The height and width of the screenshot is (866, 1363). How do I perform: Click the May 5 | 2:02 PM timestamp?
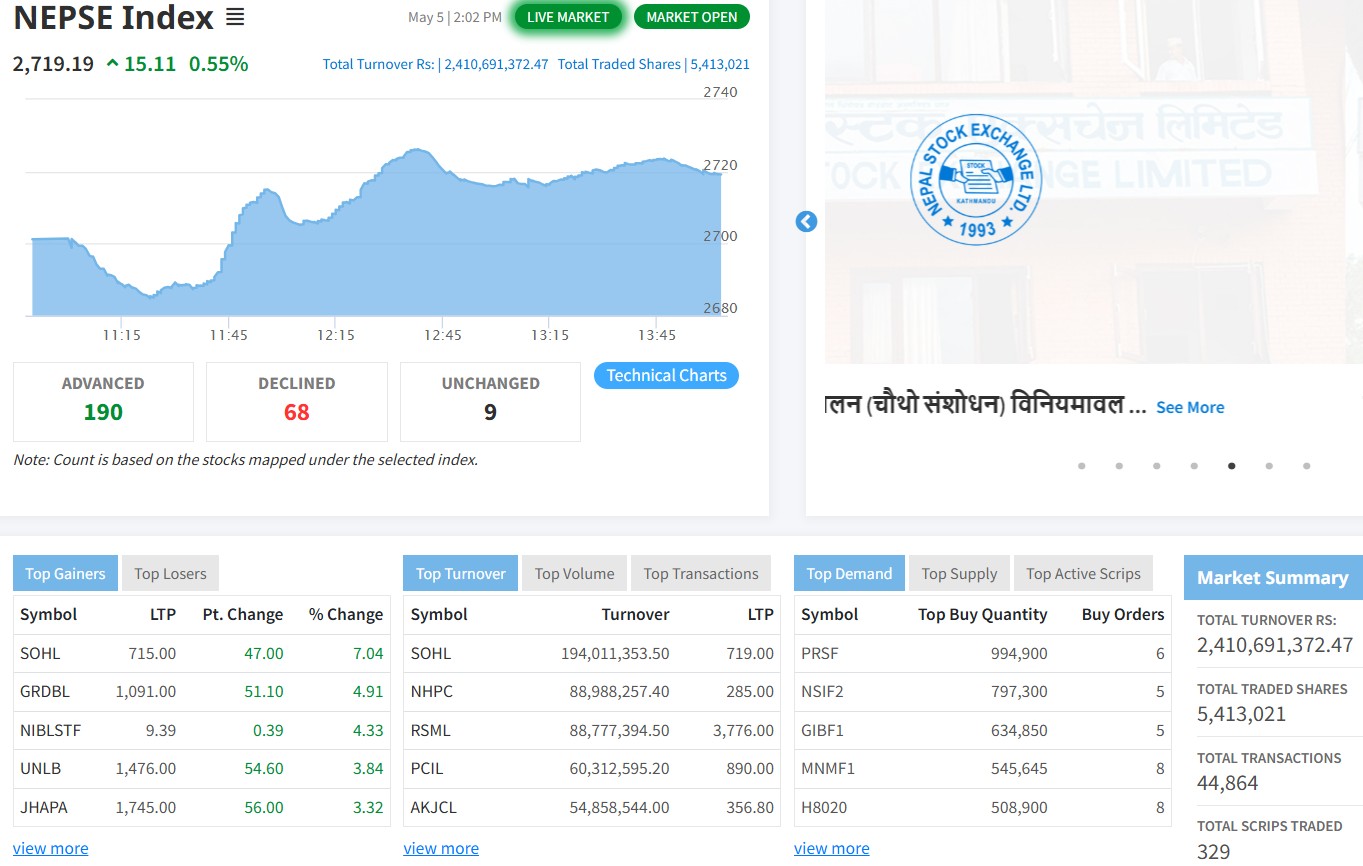455,17
